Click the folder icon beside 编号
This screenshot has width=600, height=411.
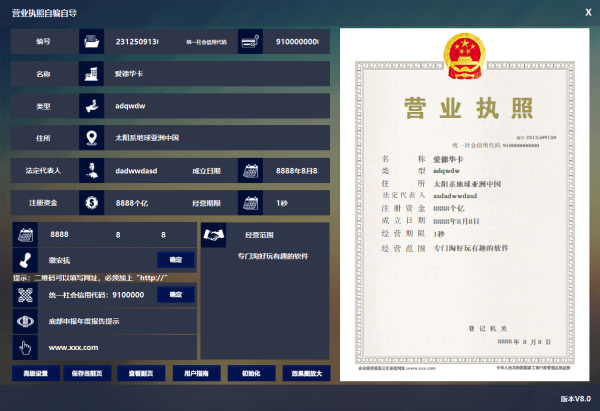click(91, 43)
